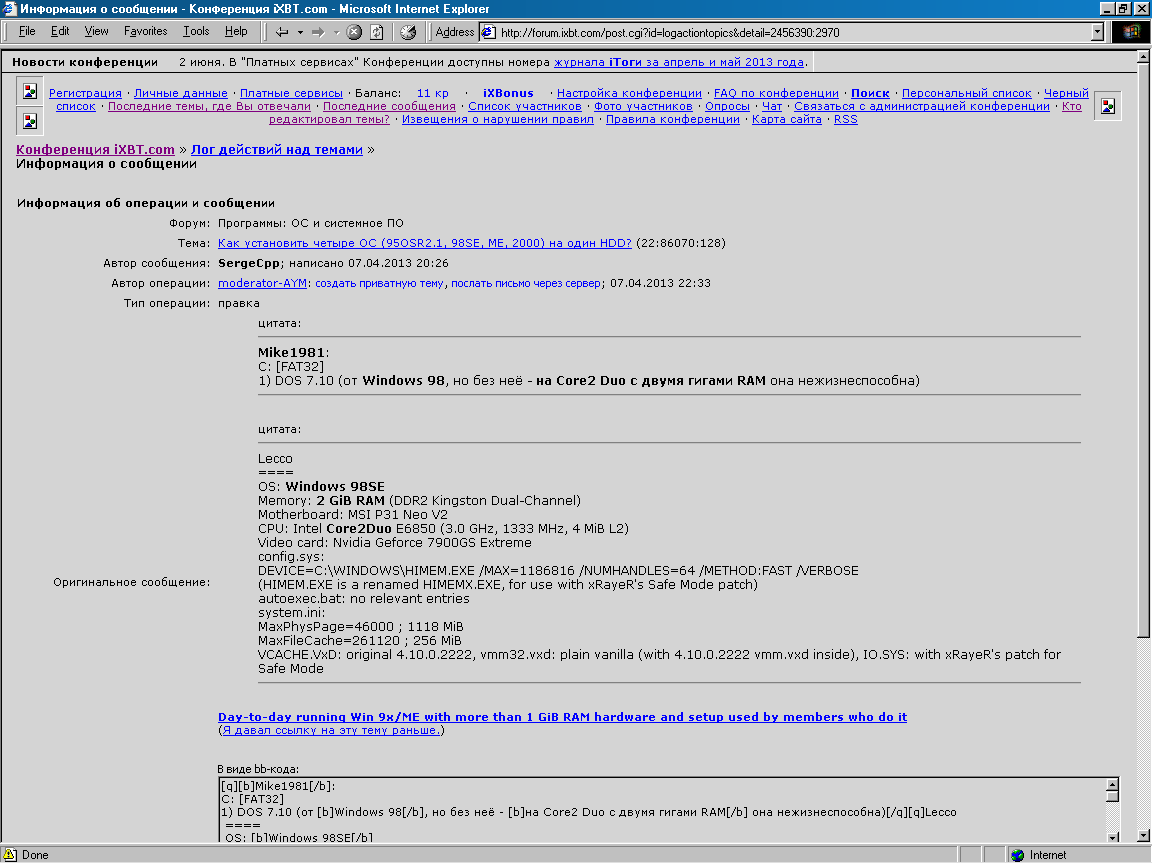Click создать приватную тему link
The width and height of the screenshot is (1152, 864).
pyautogui.click(x=379, y=284)
